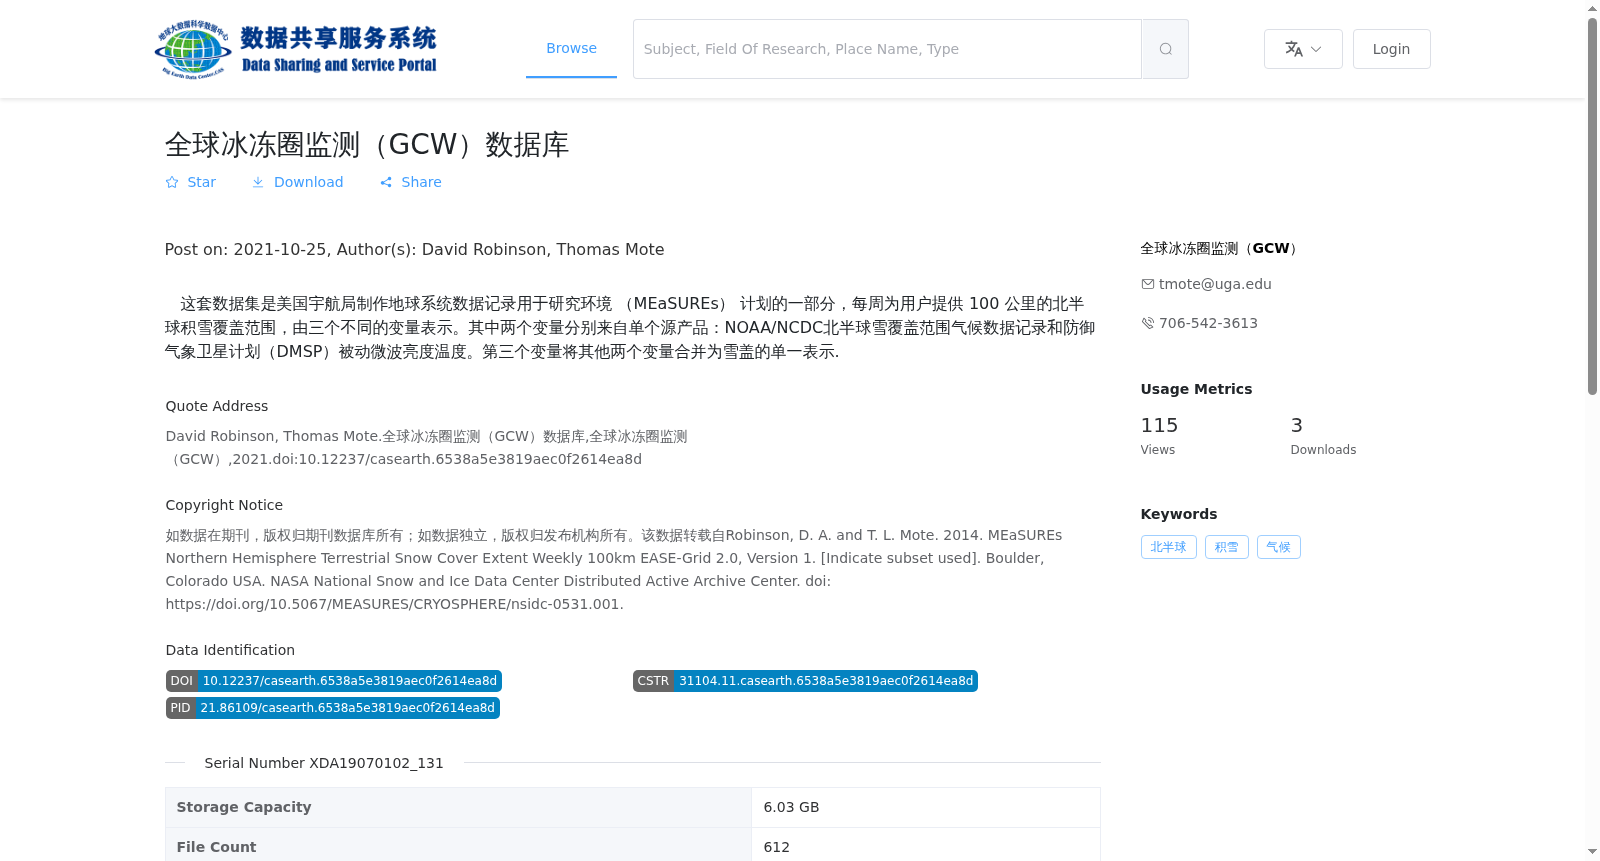
Task: Click the scrollbar down arrow
Action: pyautogui.click(x=1592, y=852)
